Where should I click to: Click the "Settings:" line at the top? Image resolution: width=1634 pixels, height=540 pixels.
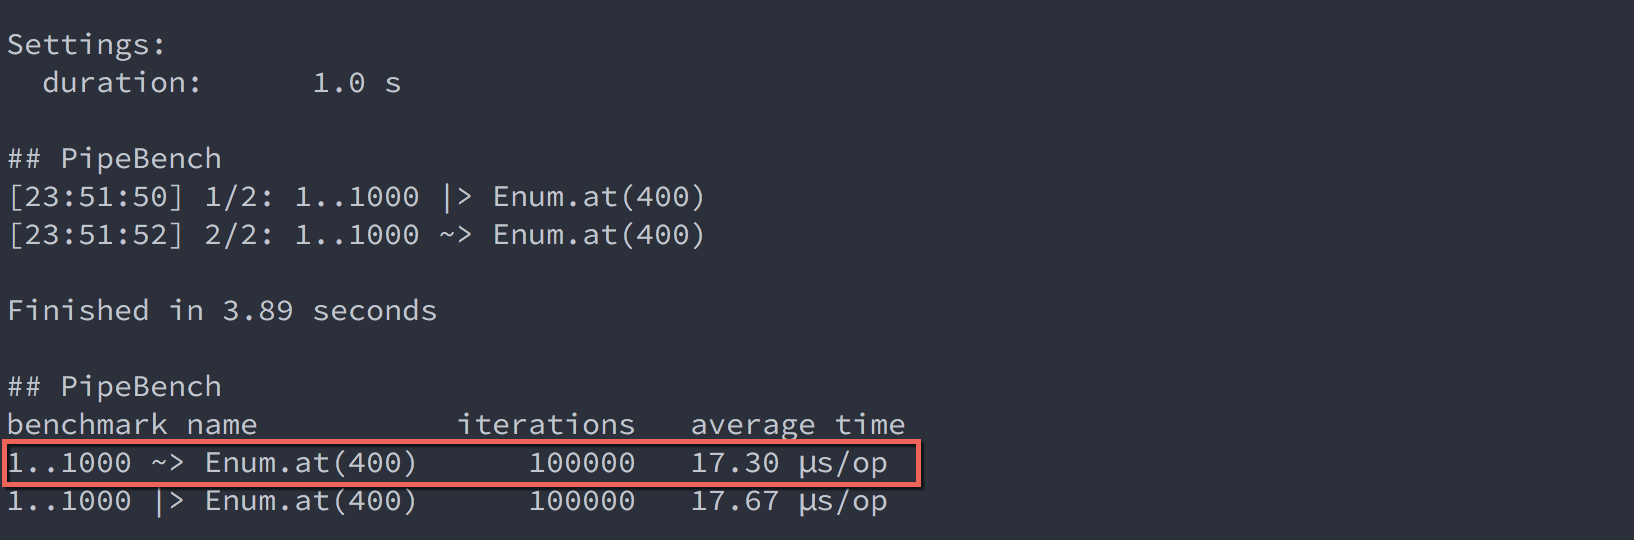click(86, 45)
